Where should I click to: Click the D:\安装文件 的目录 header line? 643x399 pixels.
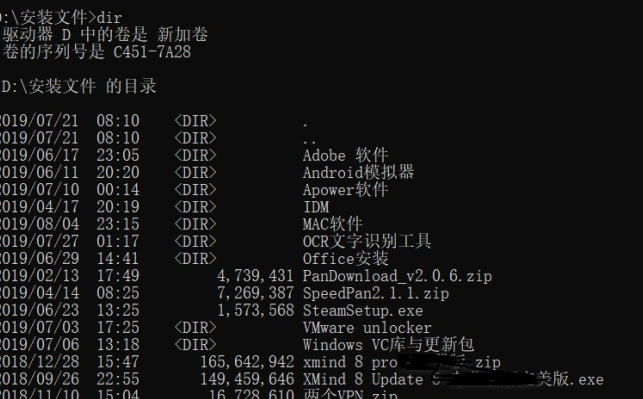coord(79,87)
